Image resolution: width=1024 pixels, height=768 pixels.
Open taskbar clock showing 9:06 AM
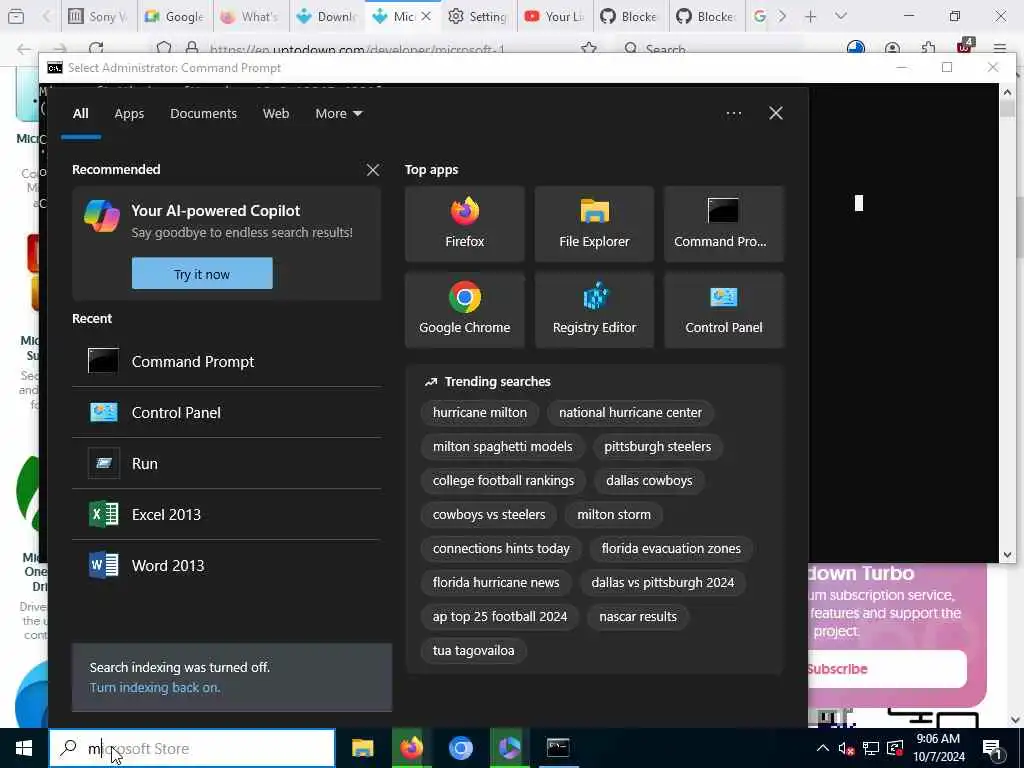938,748
